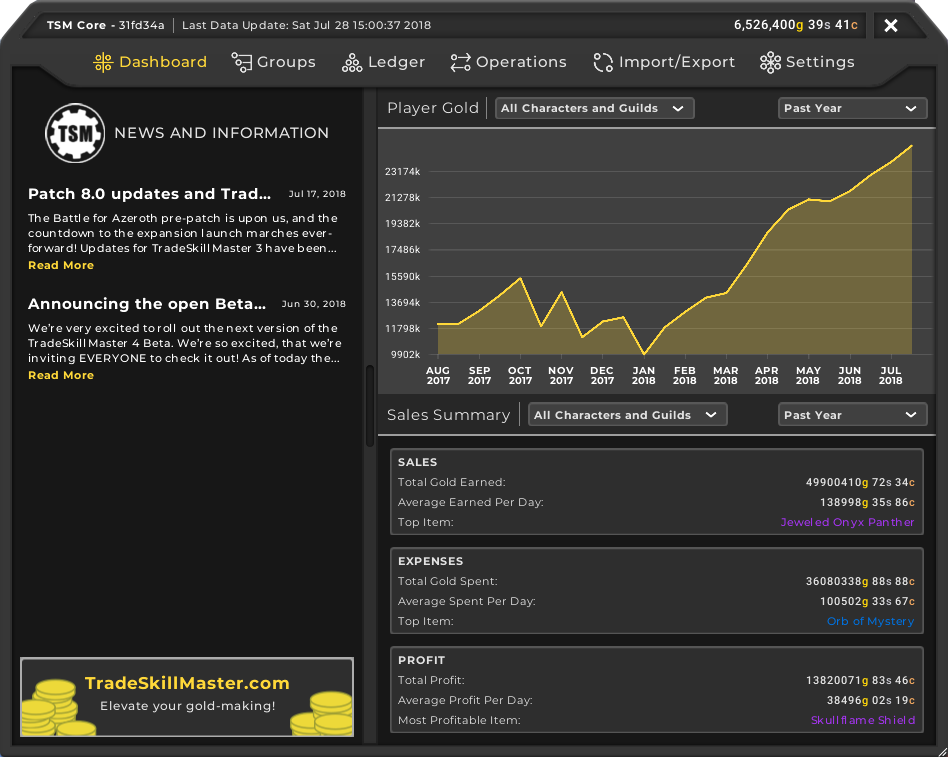The image size is (948, 757).
Task: Select the Skullflame Shield item link
Action: [x=862, y=720]
